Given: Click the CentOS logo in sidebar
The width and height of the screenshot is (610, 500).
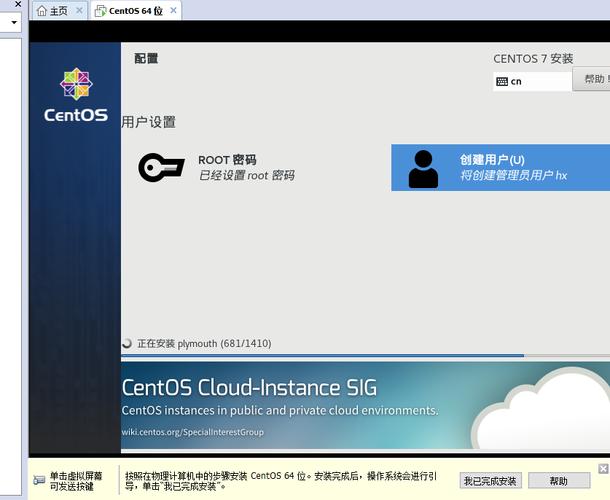Looking at the screenshot, I should pos(76,95).
